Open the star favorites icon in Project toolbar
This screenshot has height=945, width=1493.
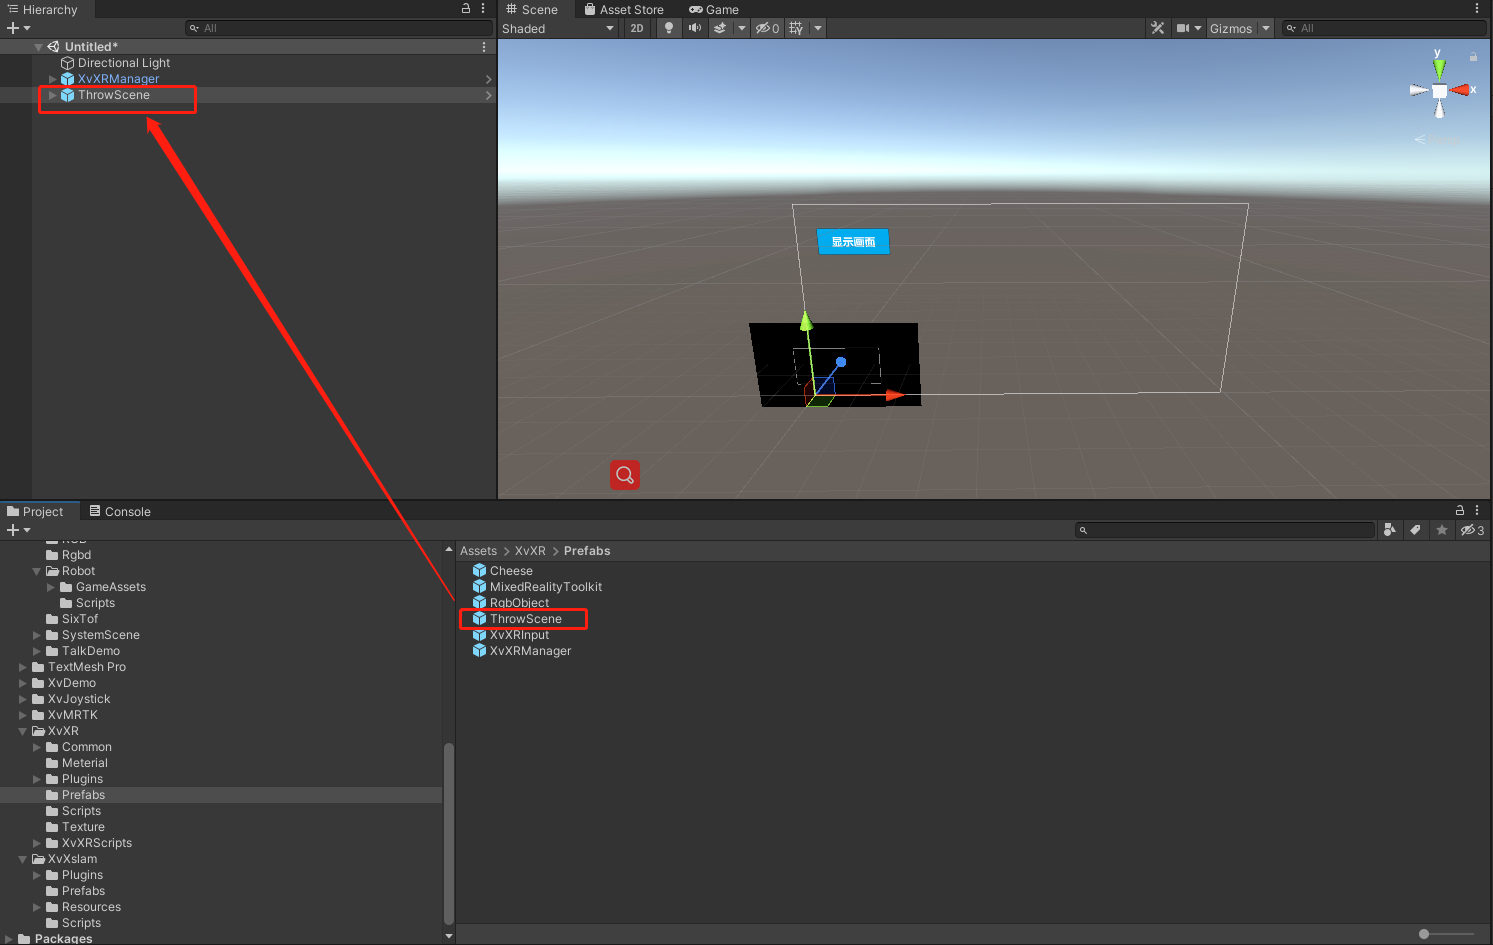point(1442,530)
